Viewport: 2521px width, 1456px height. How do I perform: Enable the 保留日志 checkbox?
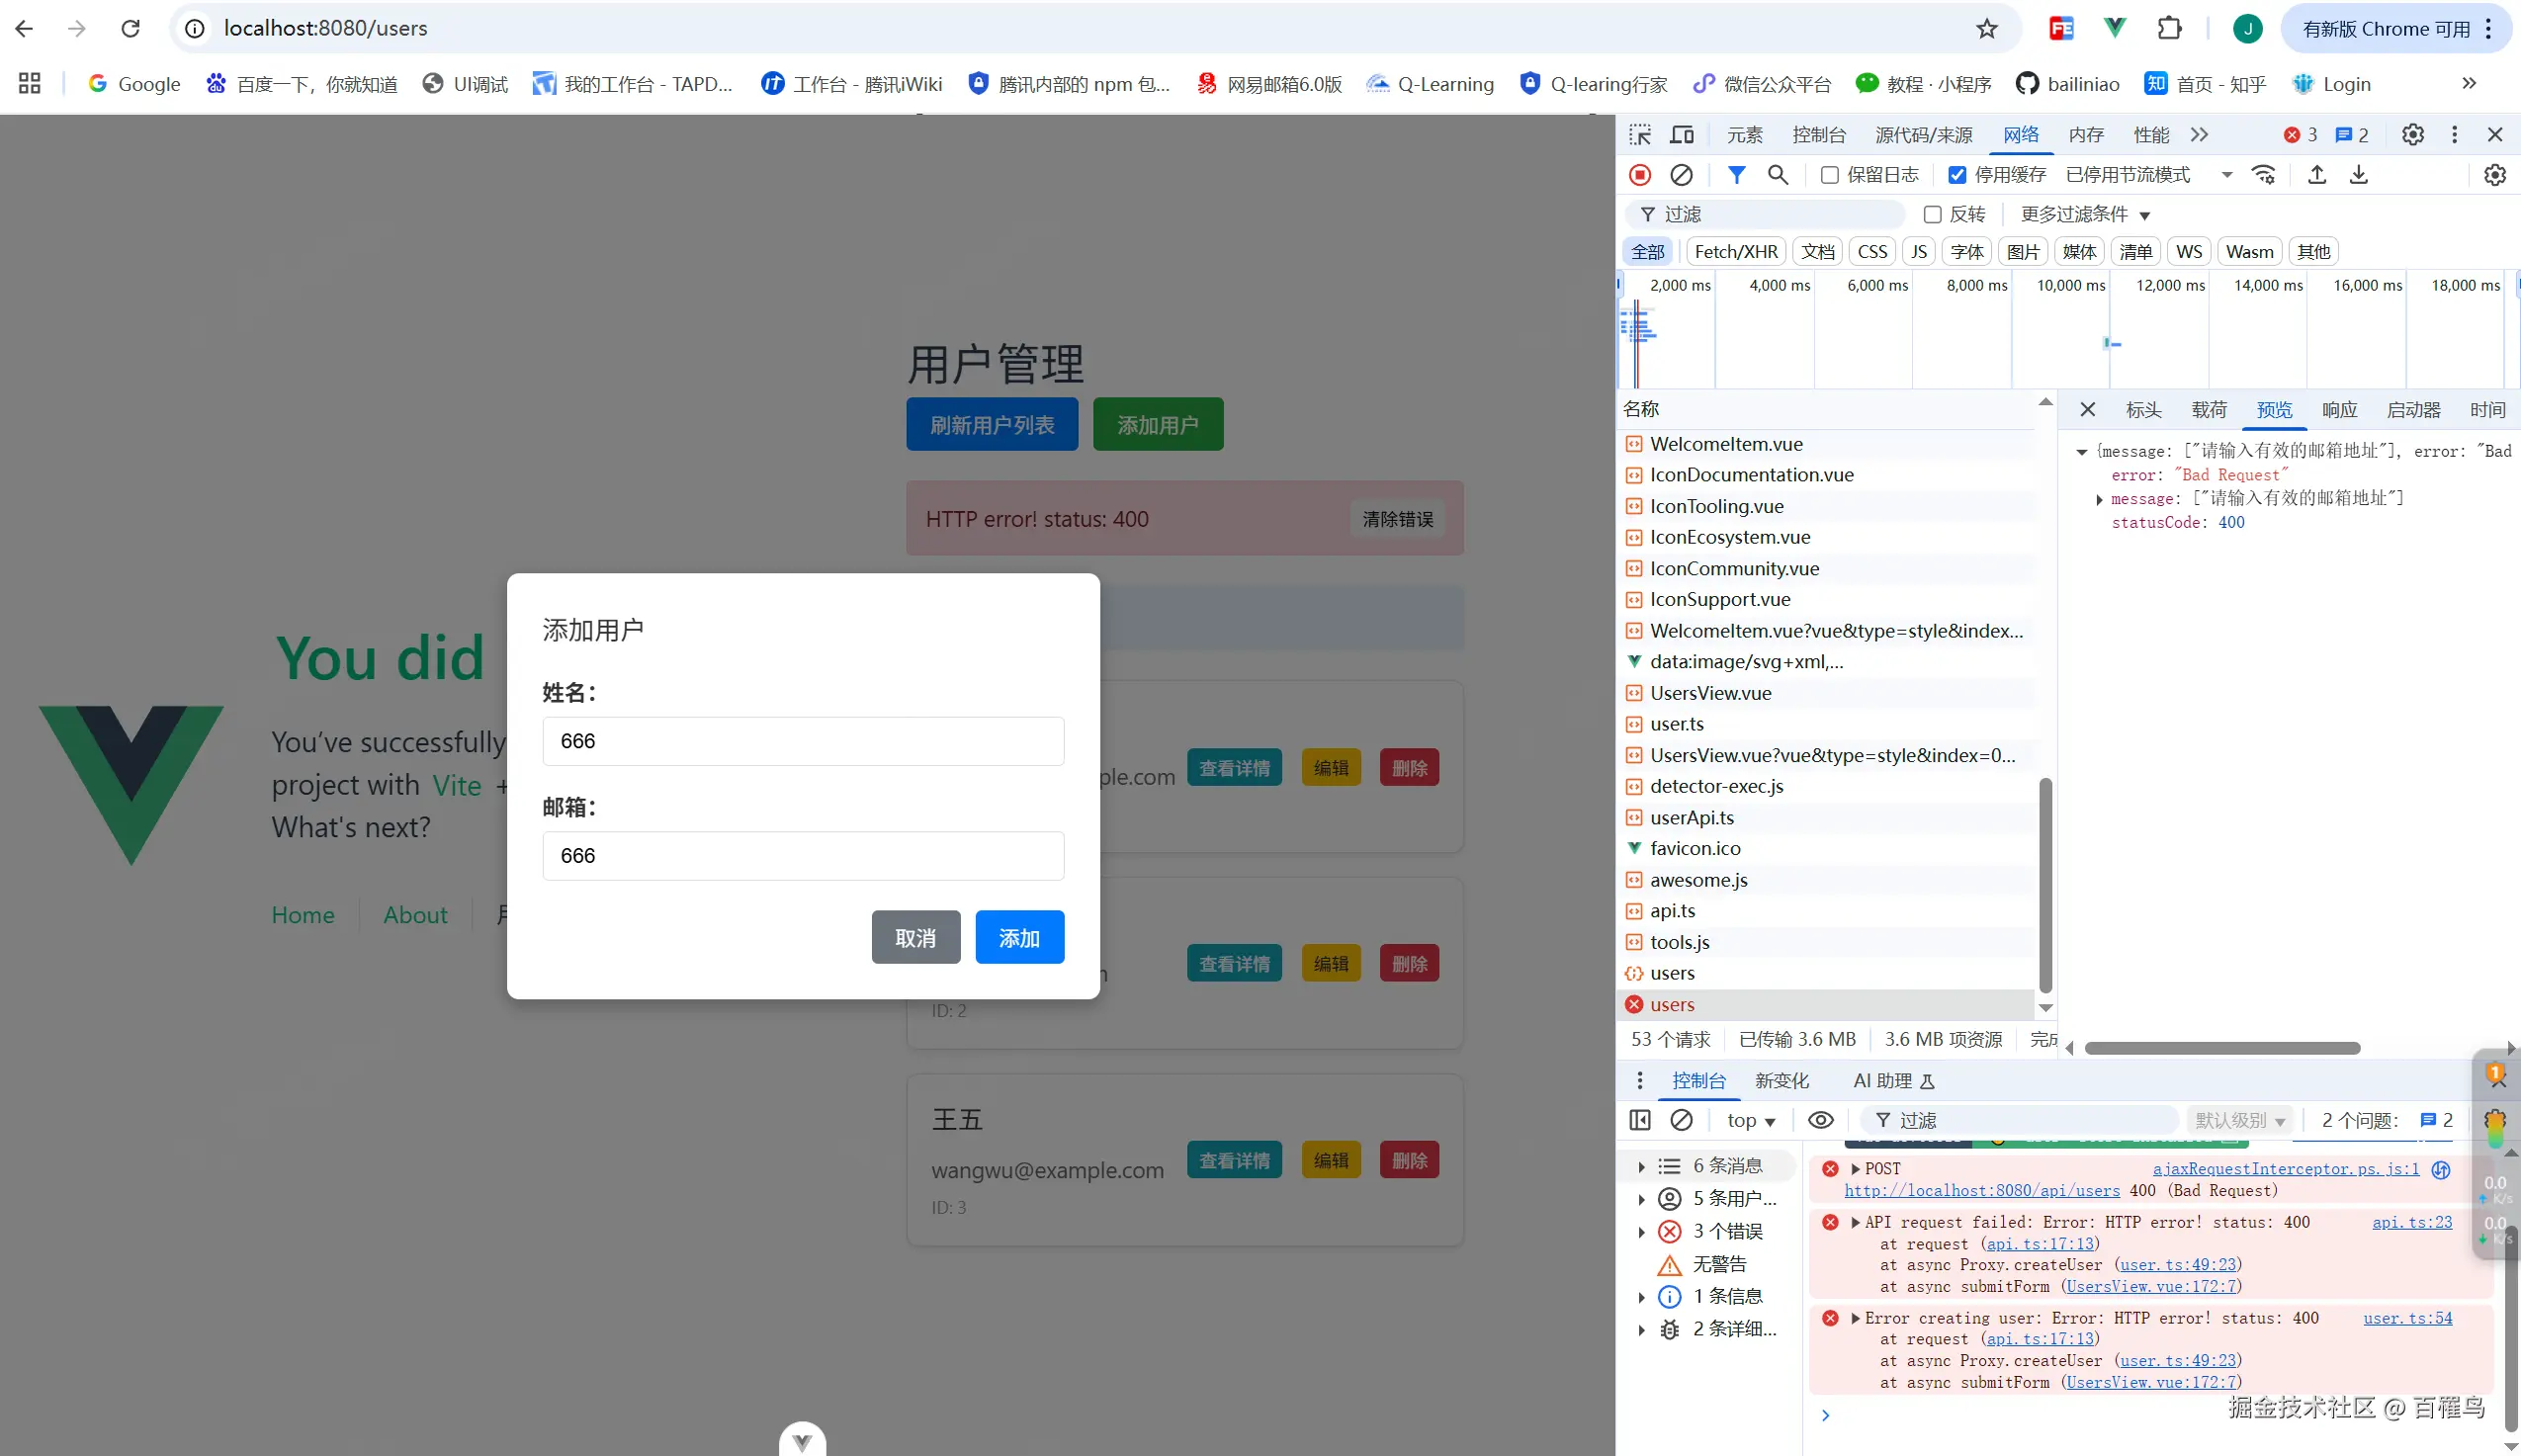click(1830, 175)
